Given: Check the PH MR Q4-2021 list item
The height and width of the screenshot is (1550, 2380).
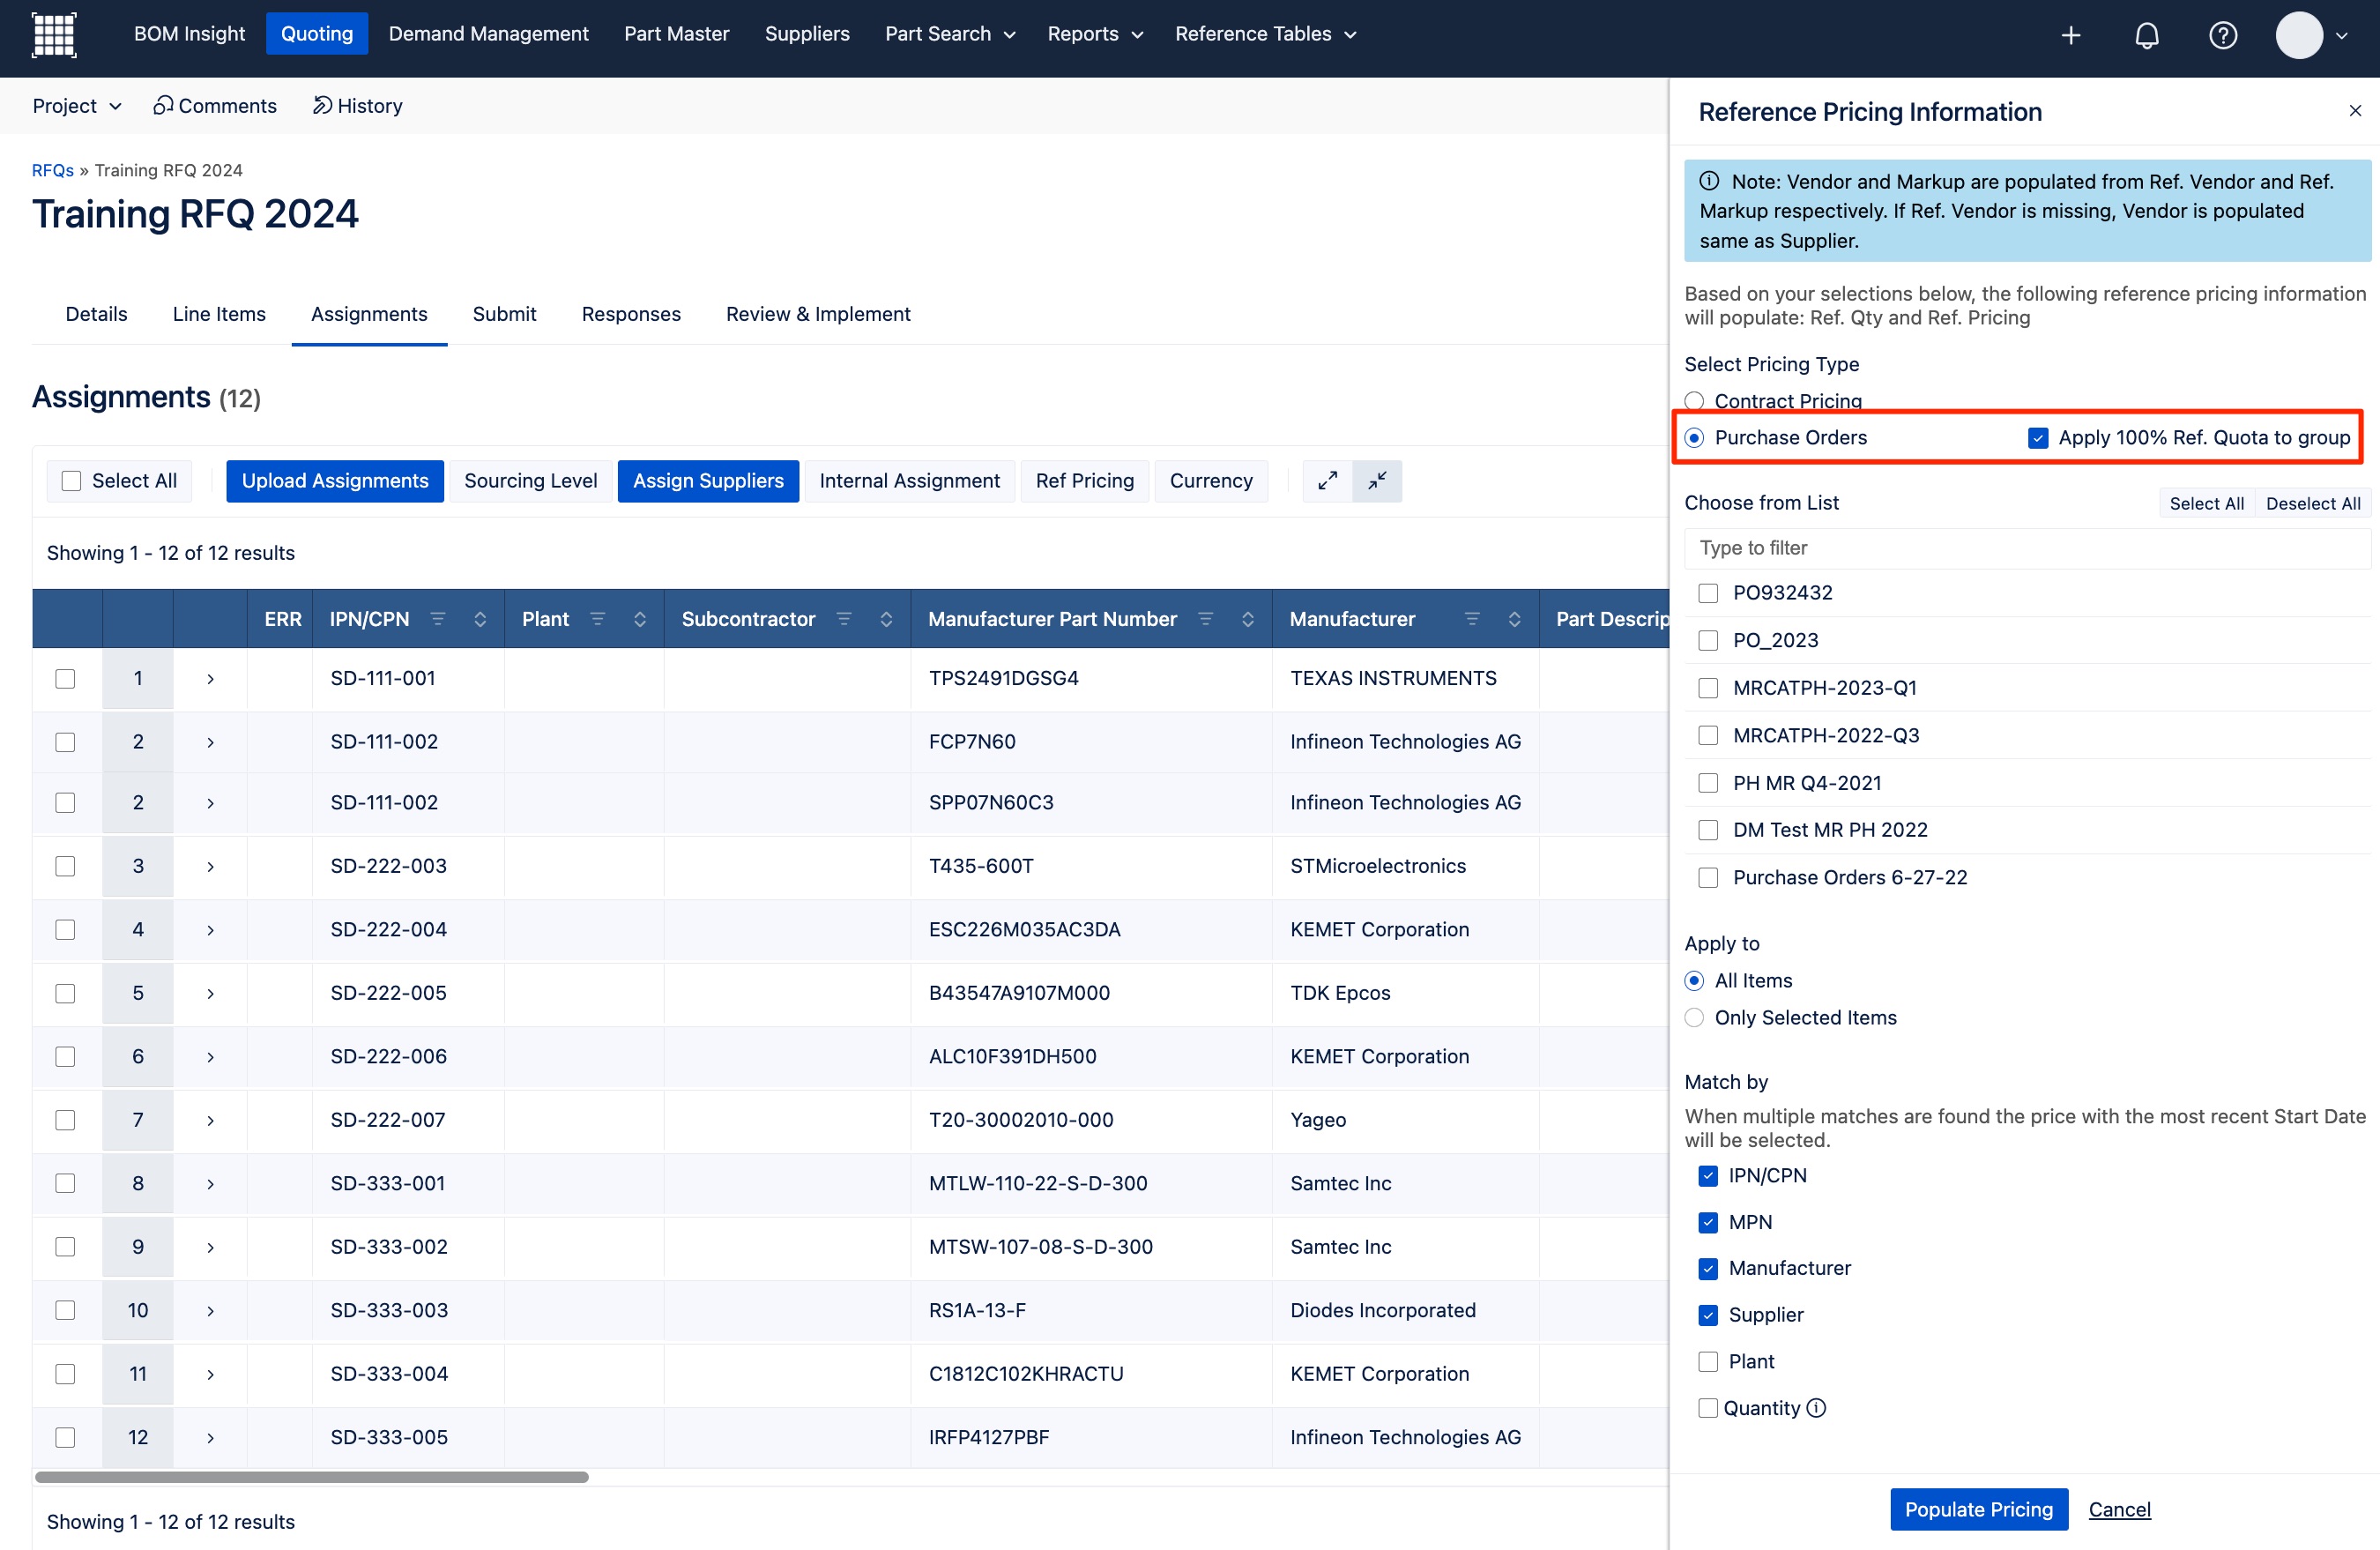Looking at the screenshot, I should [1708, 783].
